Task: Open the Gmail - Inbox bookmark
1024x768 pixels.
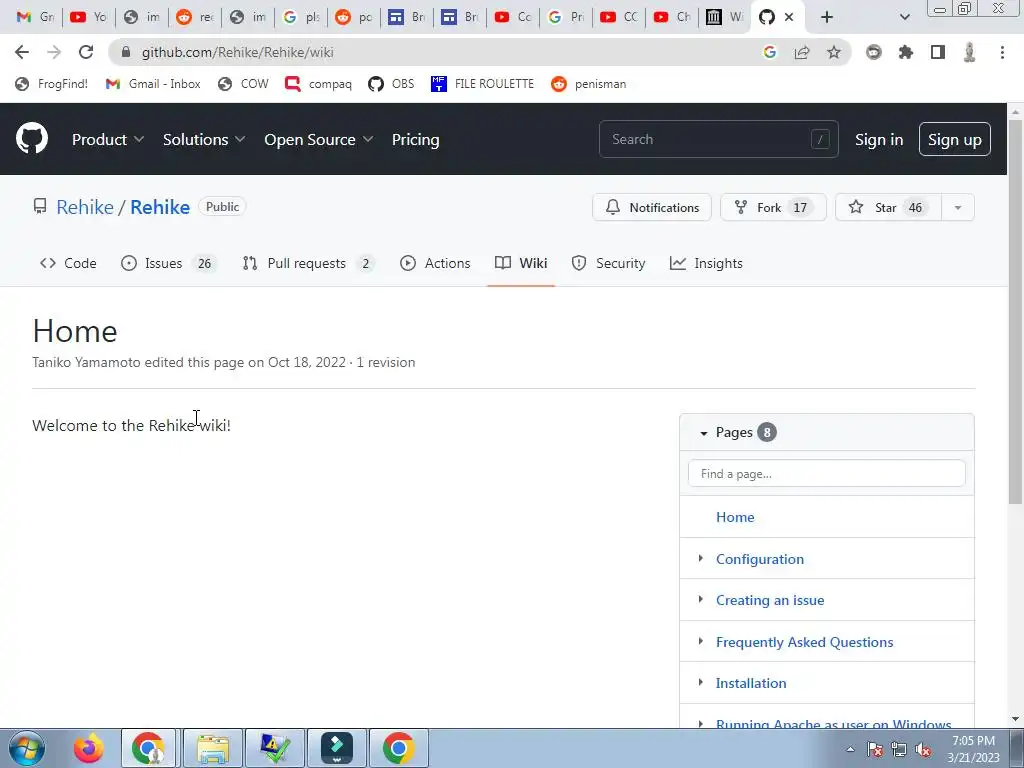Action: point(153,84)
